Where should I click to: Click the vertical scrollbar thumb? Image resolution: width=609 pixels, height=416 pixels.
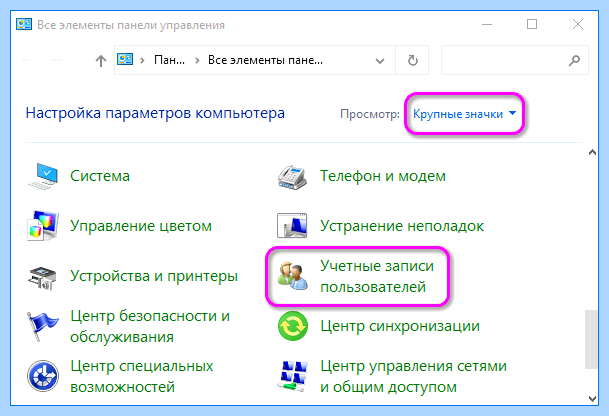click(592, 339)
